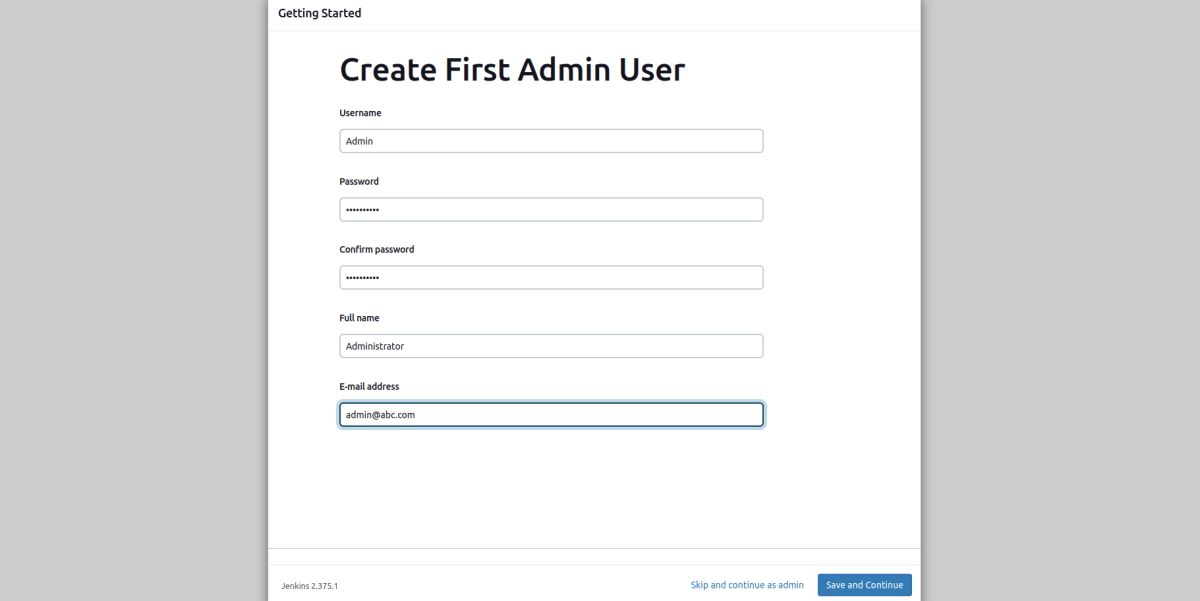Viewport: 1200px width, 601px height.
Task: Click into the Full name field
Action: click(x=551, y=346)
